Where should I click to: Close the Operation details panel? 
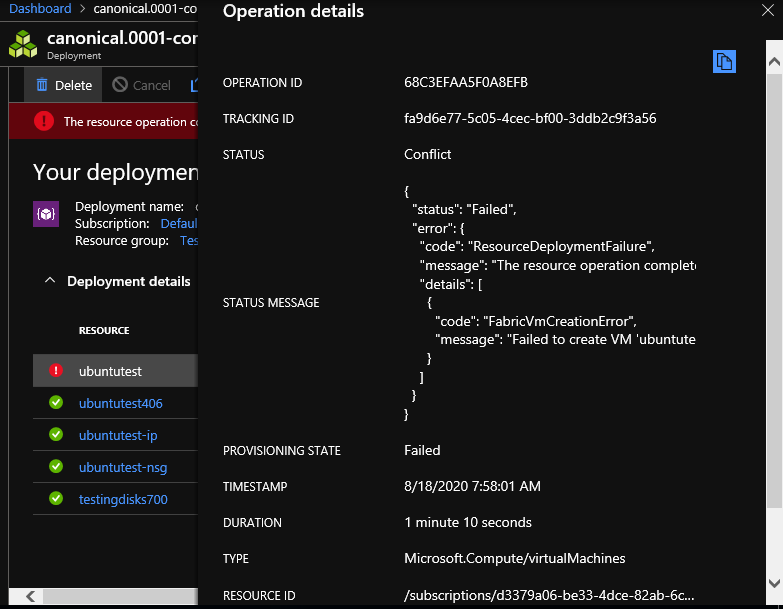pyautogui.click(x=768, y=10)
